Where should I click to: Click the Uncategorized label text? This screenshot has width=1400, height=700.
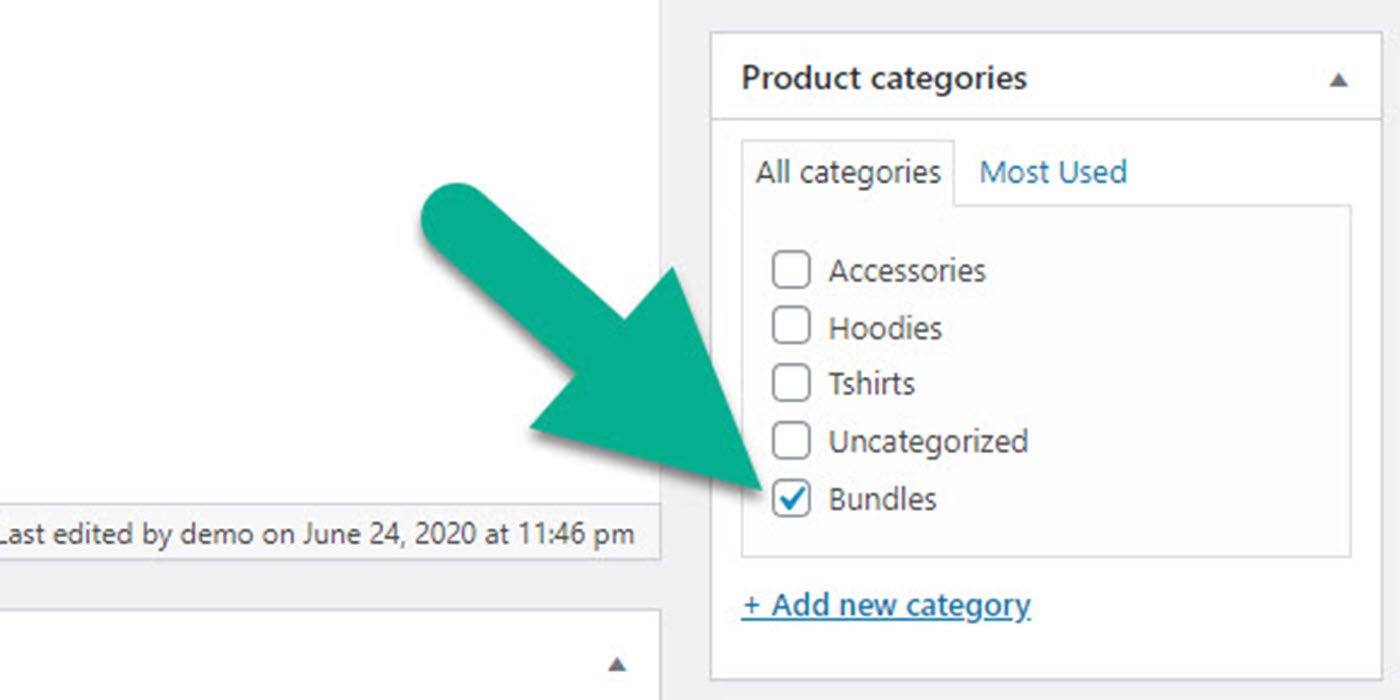click(x=928, y=440)
